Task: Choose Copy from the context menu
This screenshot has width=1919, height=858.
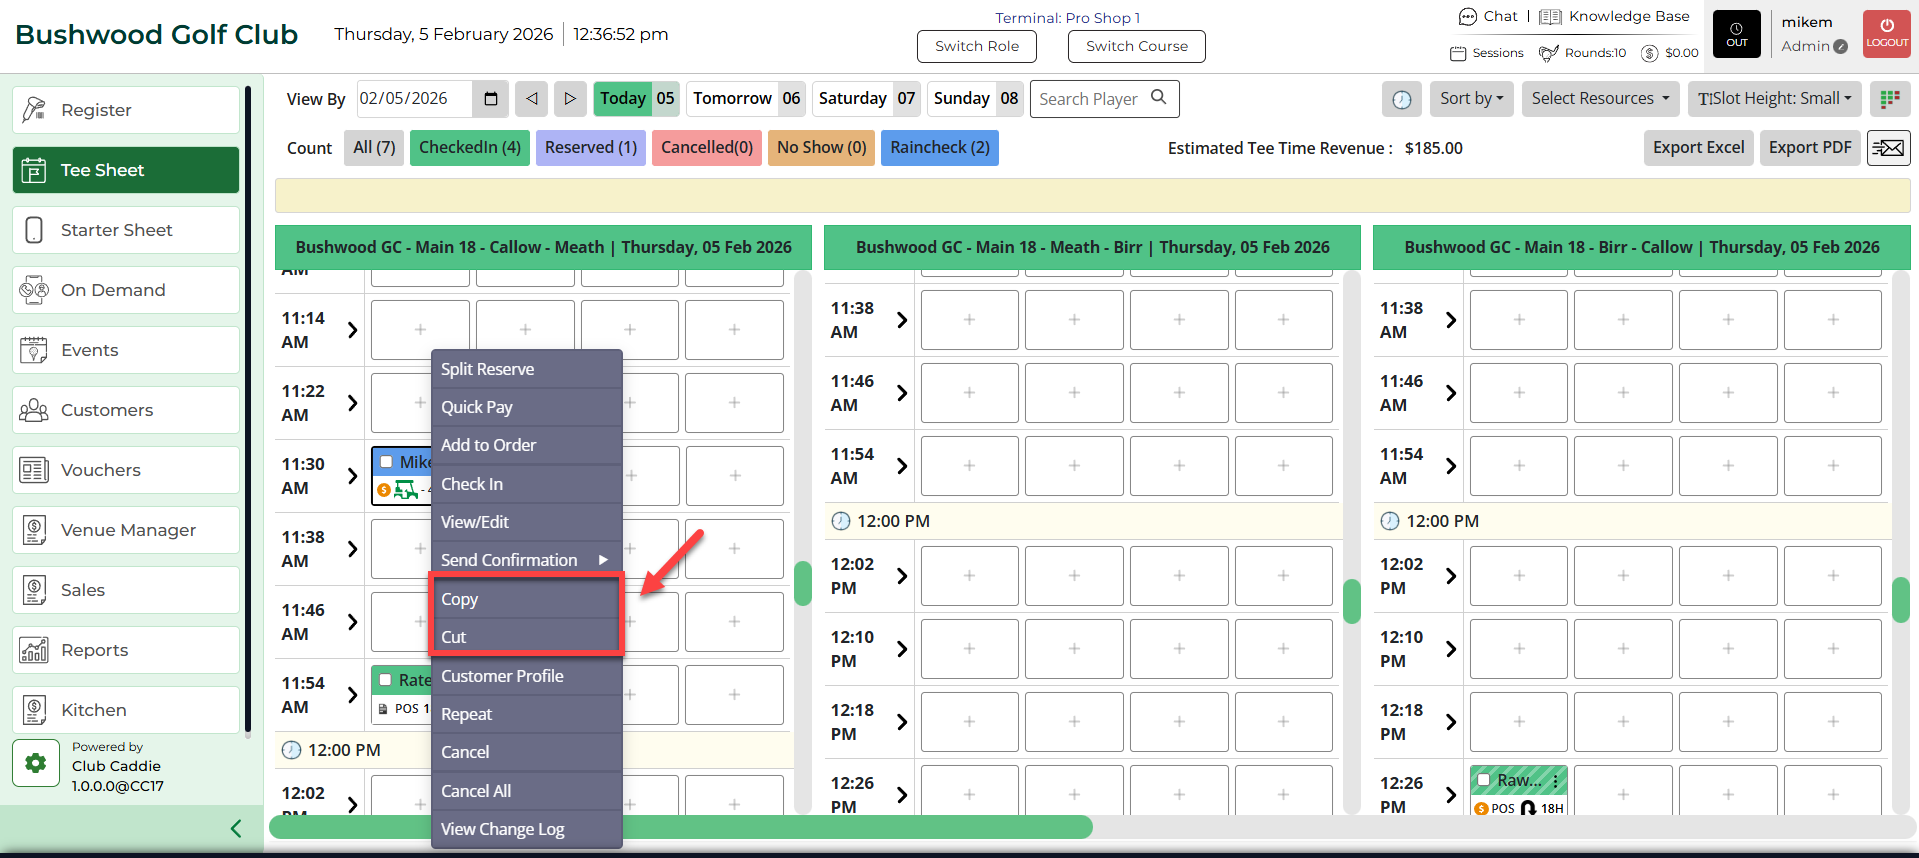Action: tap(460, 599)
